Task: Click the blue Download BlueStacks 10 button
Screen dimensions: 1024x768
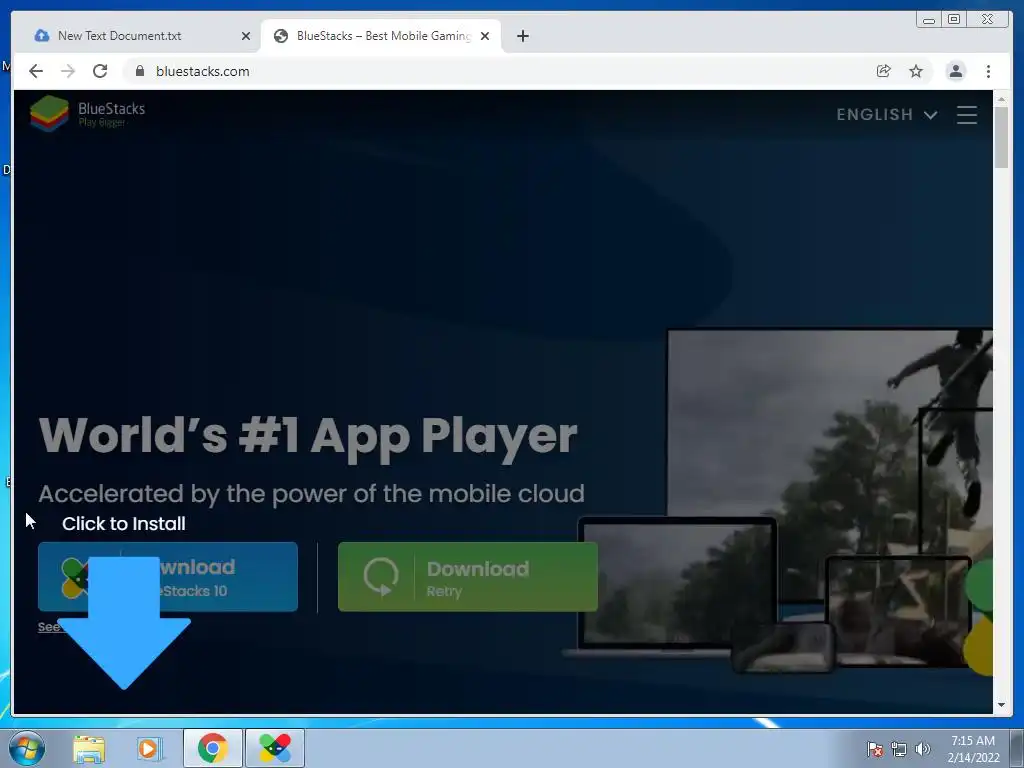Action: pyautogui.click(x=168, y=577)
